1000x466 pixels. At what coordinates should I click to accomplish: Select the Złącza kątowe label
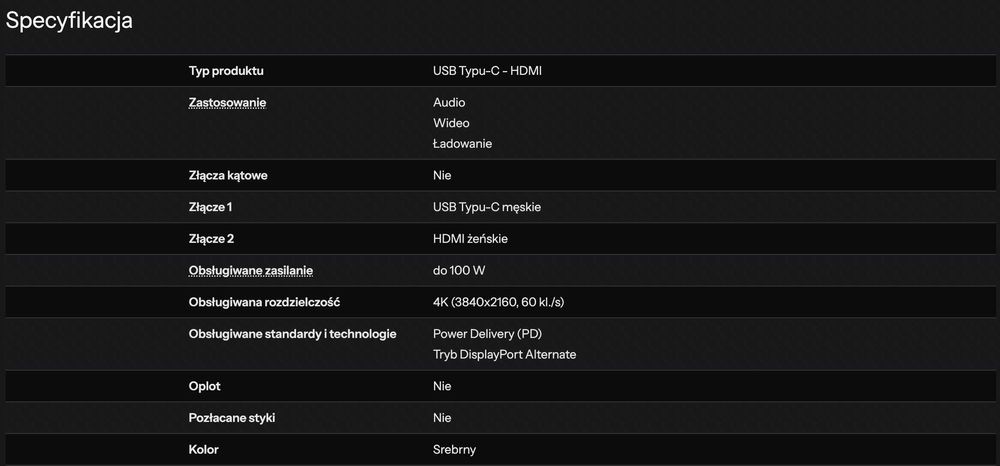pos(228,176)
